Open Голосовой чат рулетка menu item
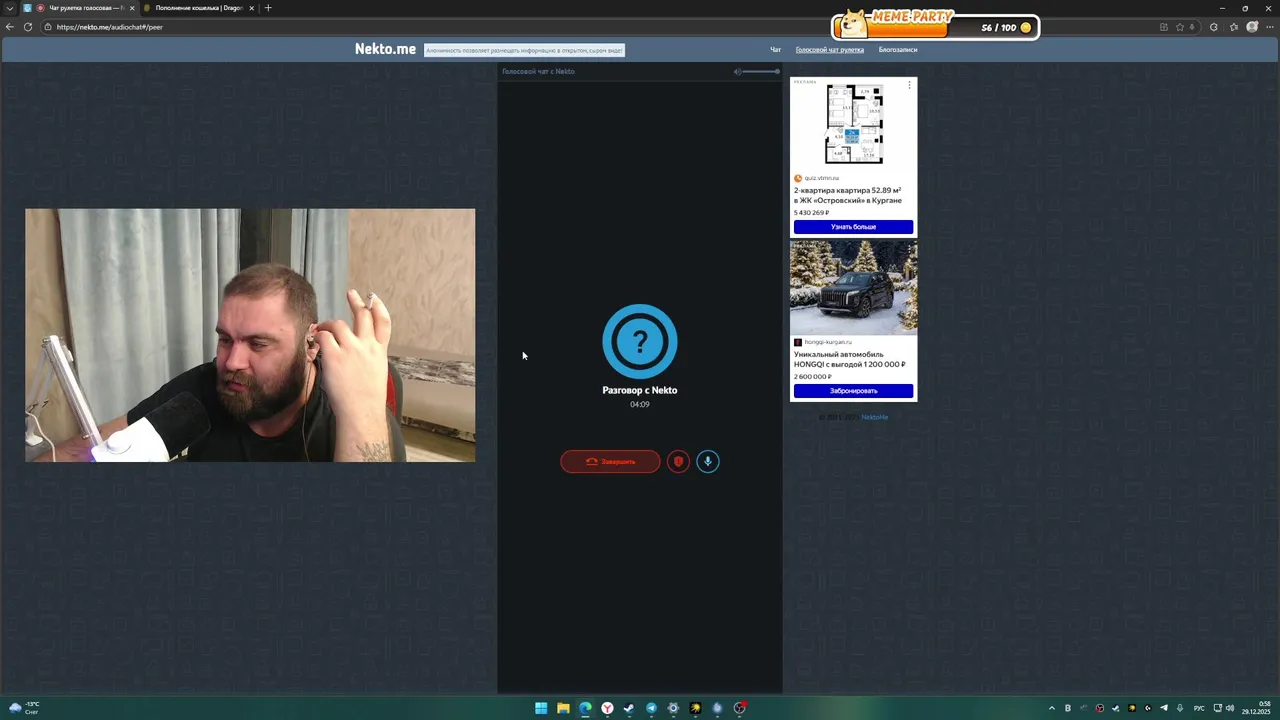This screenshot has width=1280, height=720. point(829,49)
